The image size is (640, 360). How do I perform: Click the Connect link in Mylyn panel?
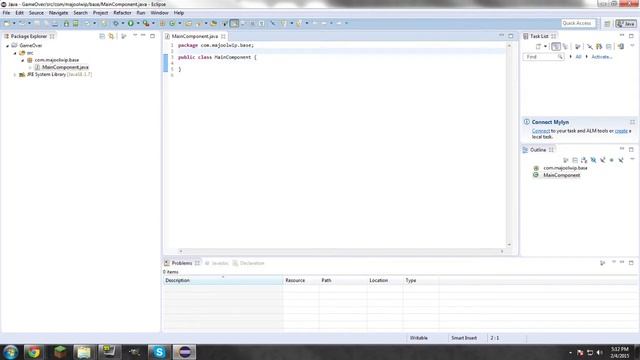point(541,131)
